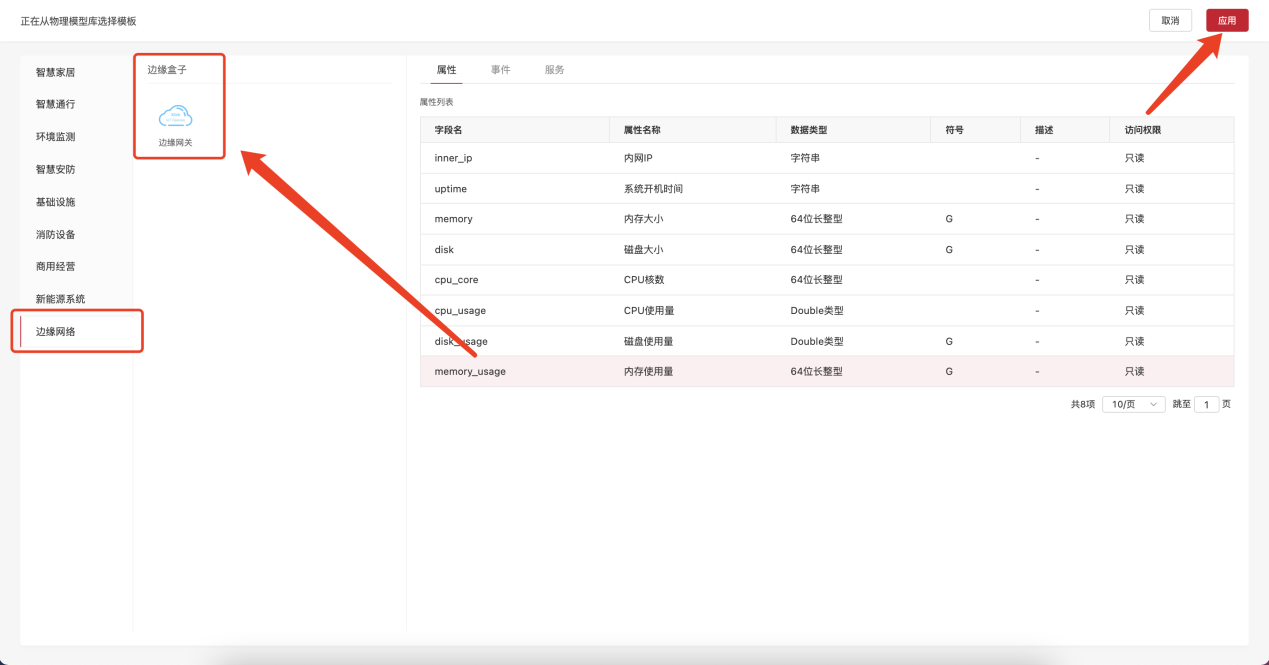The image size is (1269, 665).
Task: Open the 属性 tab
Action: point(446,70)
